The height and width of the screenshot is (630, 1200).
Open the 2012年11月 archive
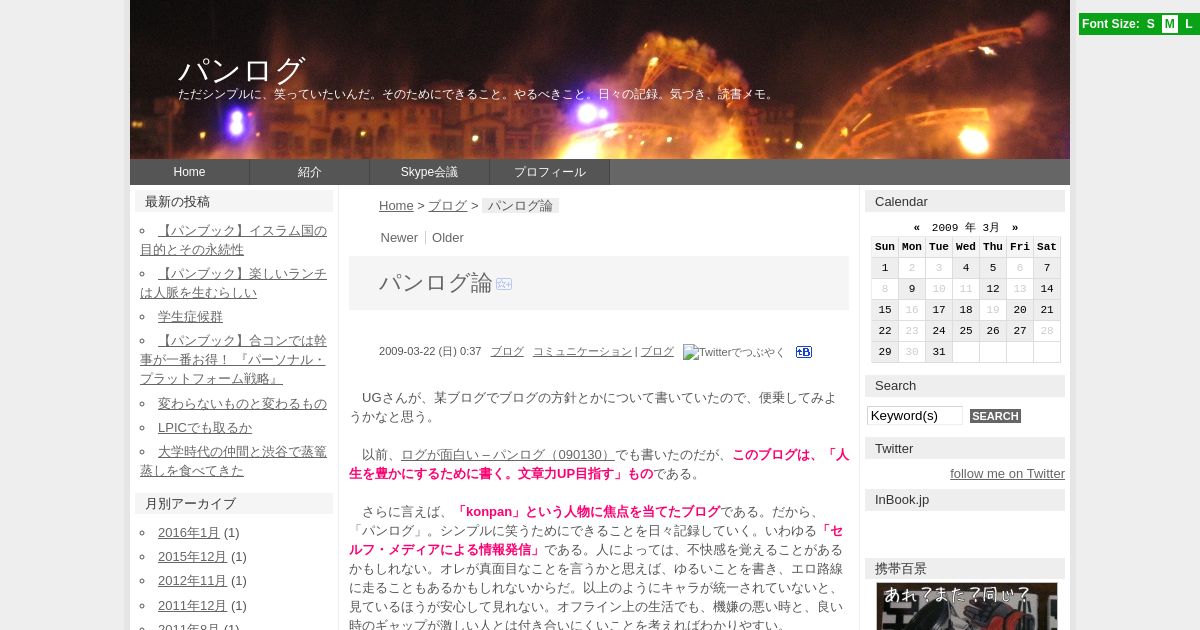pos(193,581)
